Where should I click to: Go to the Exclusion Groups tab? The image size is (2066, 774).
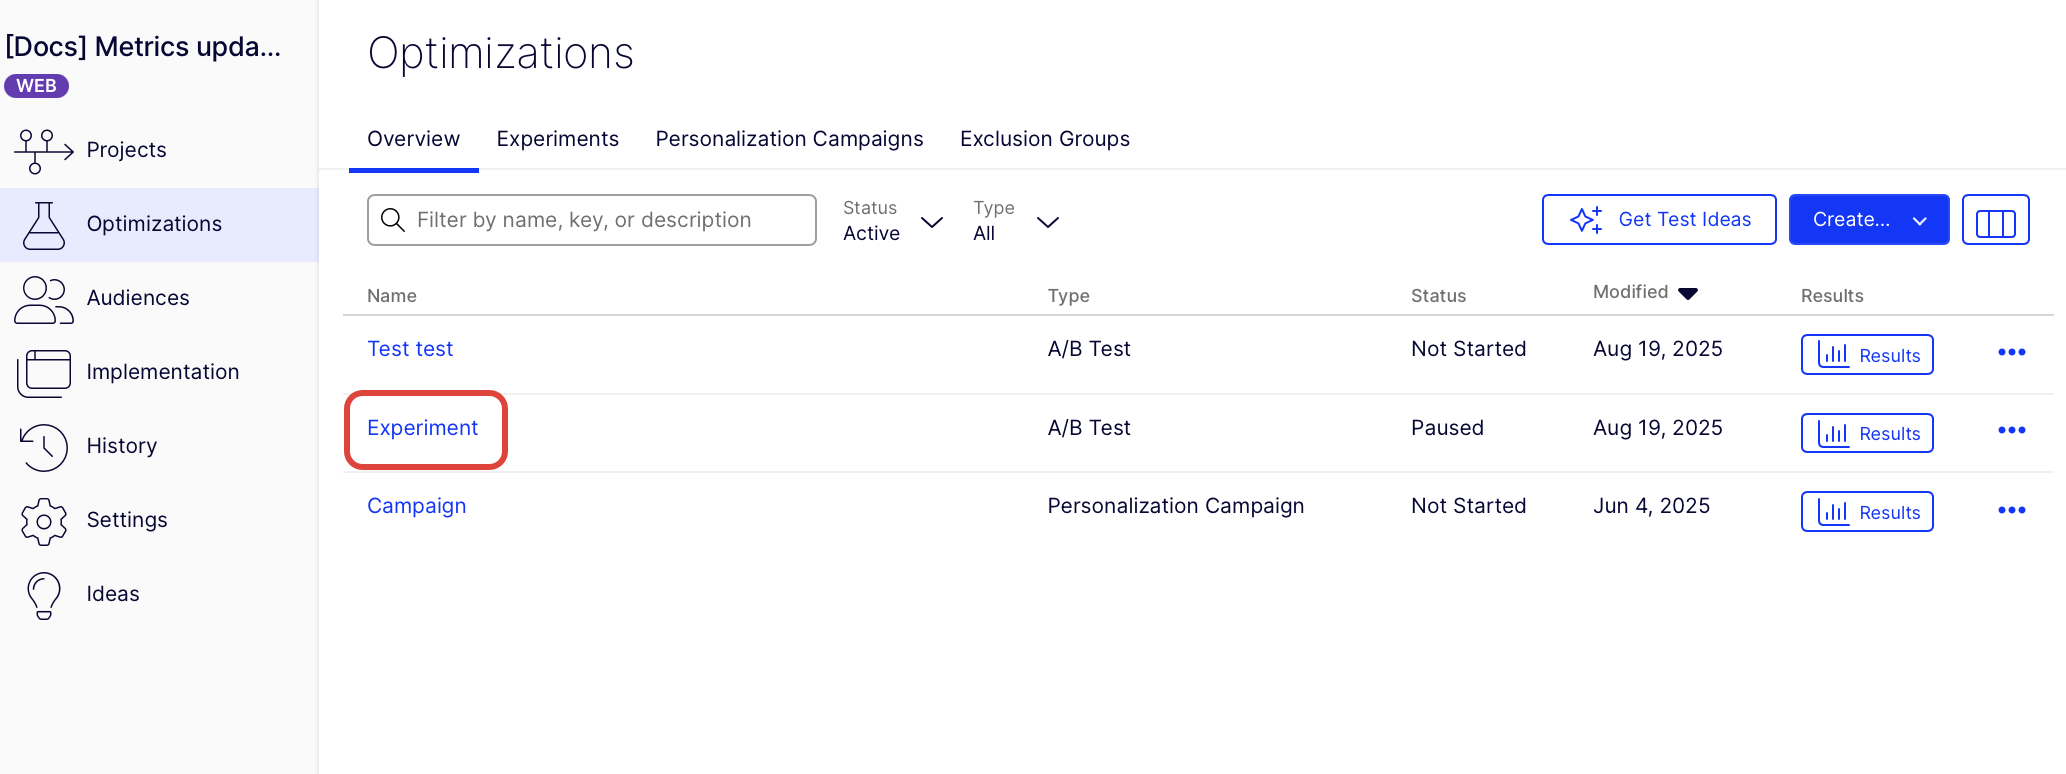[x=1044, y=139]
